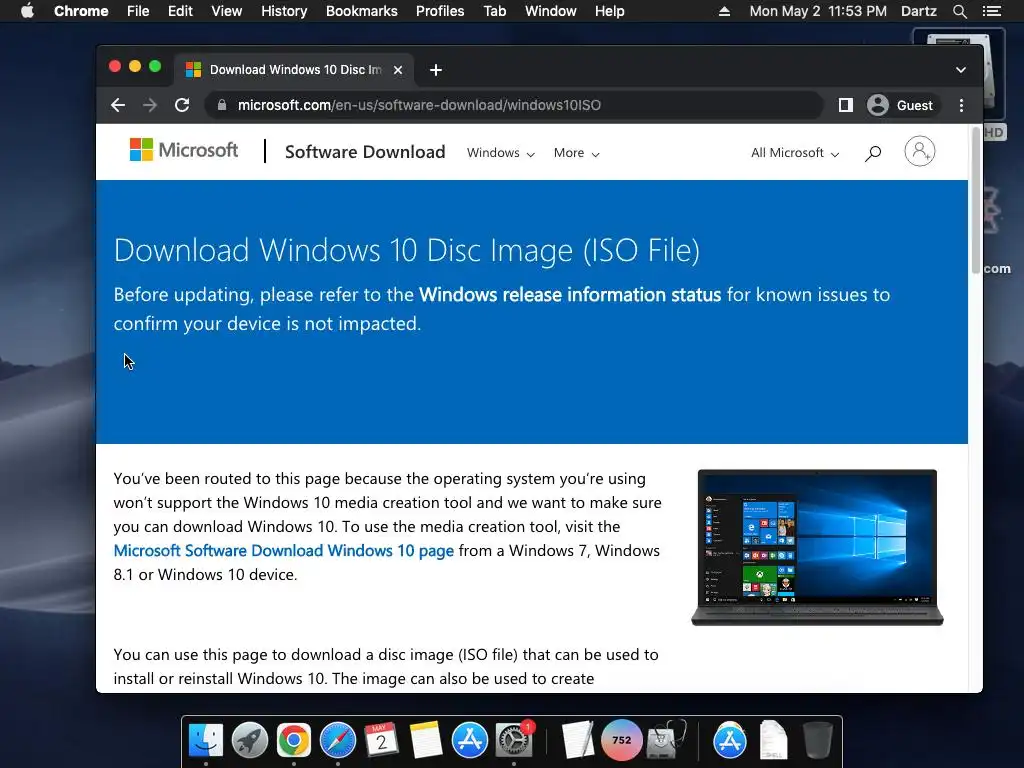
Task: Open Spotlight search in menu bar
Action: tap(960, 11)
